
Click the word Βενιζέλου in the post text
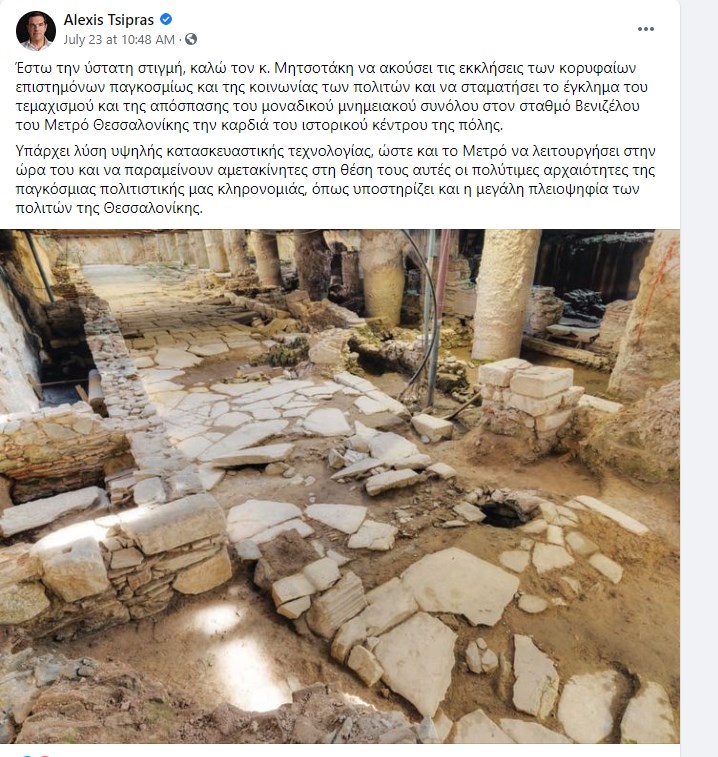coord(606,106)
